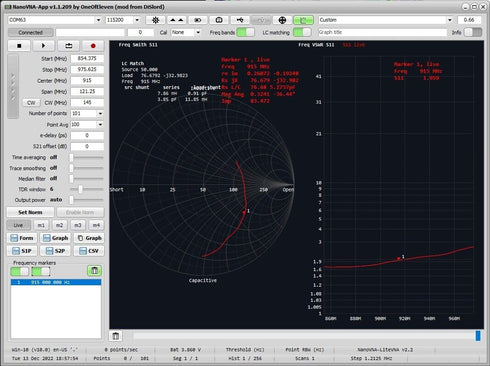Stop the sweep with the stop button
Screen dimensions: 490x366
pos(19,46)
